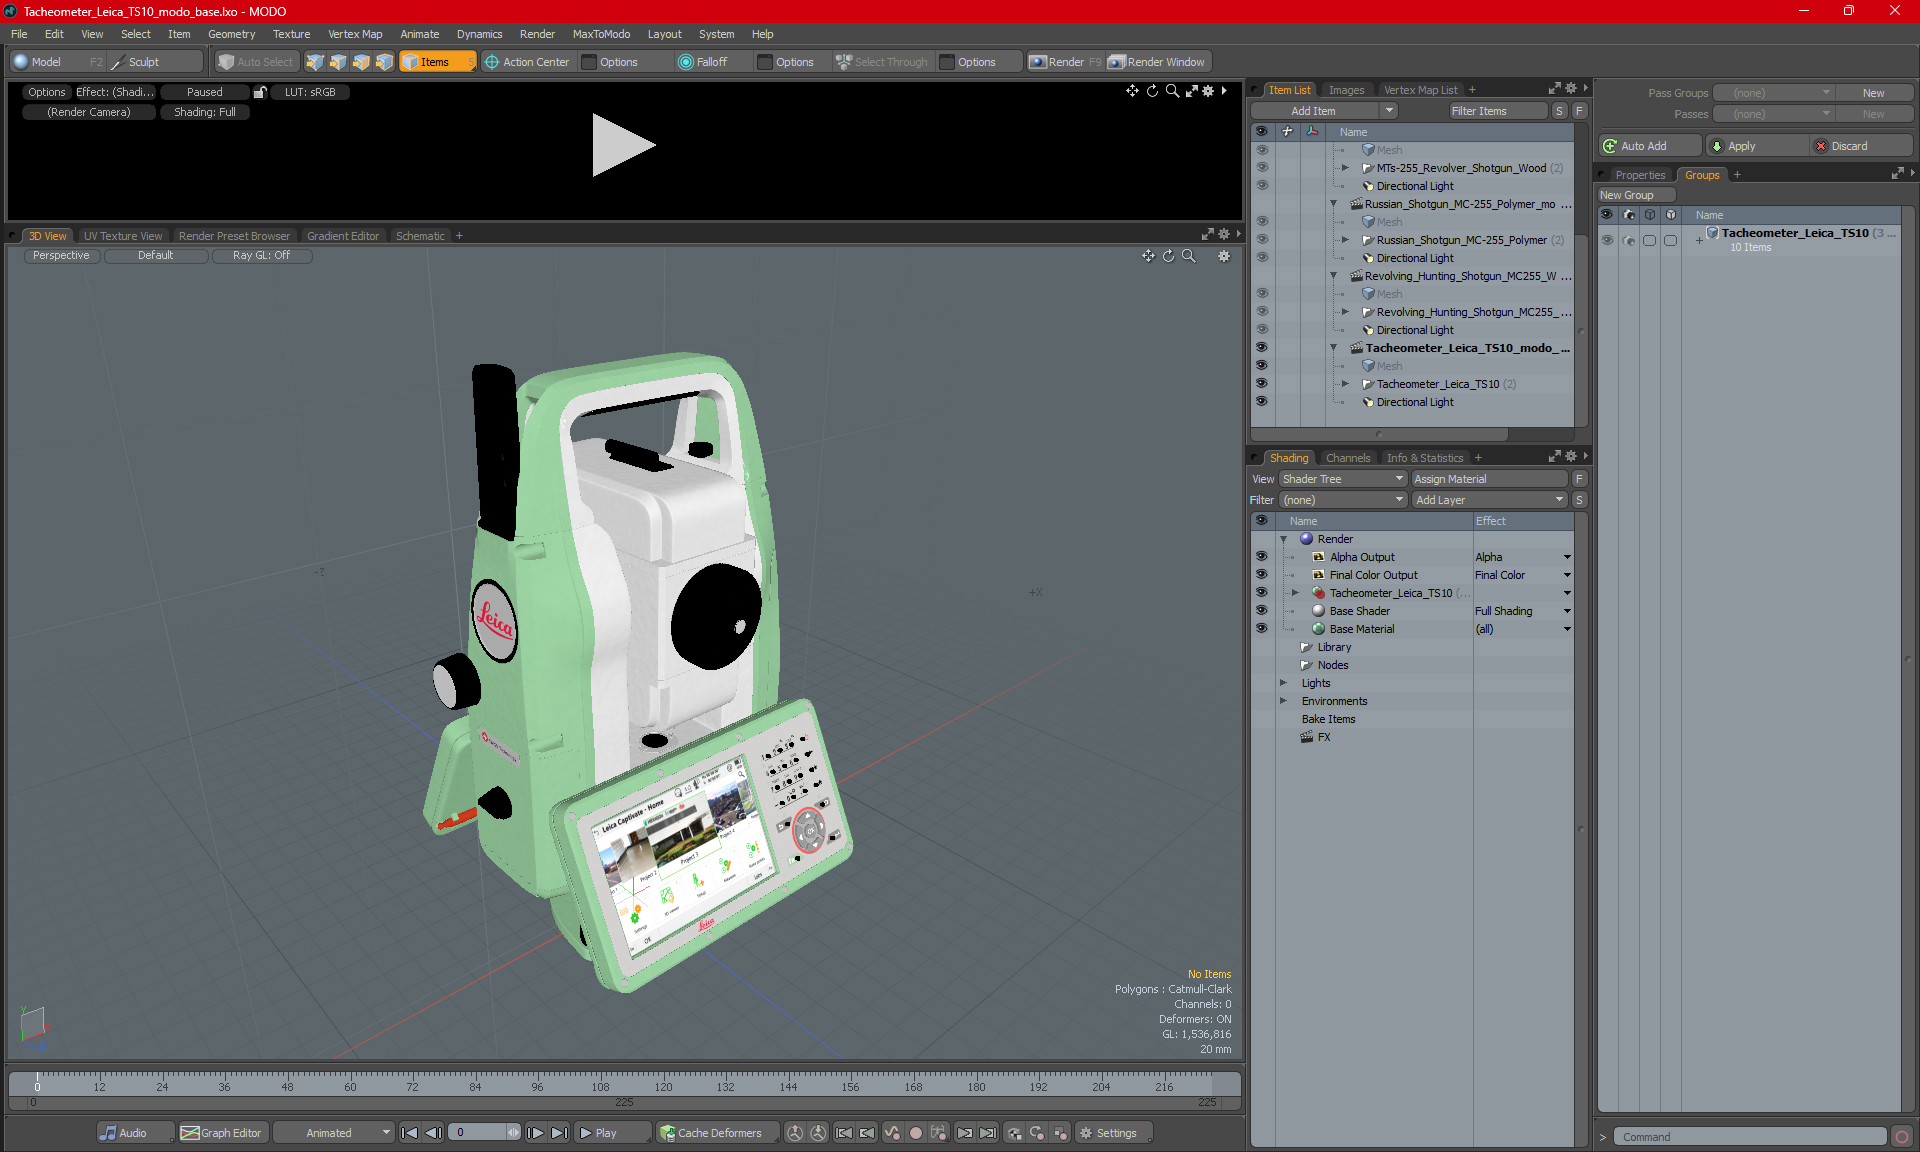
Task: Click Discard button
Action: (x=1861, y=146)
